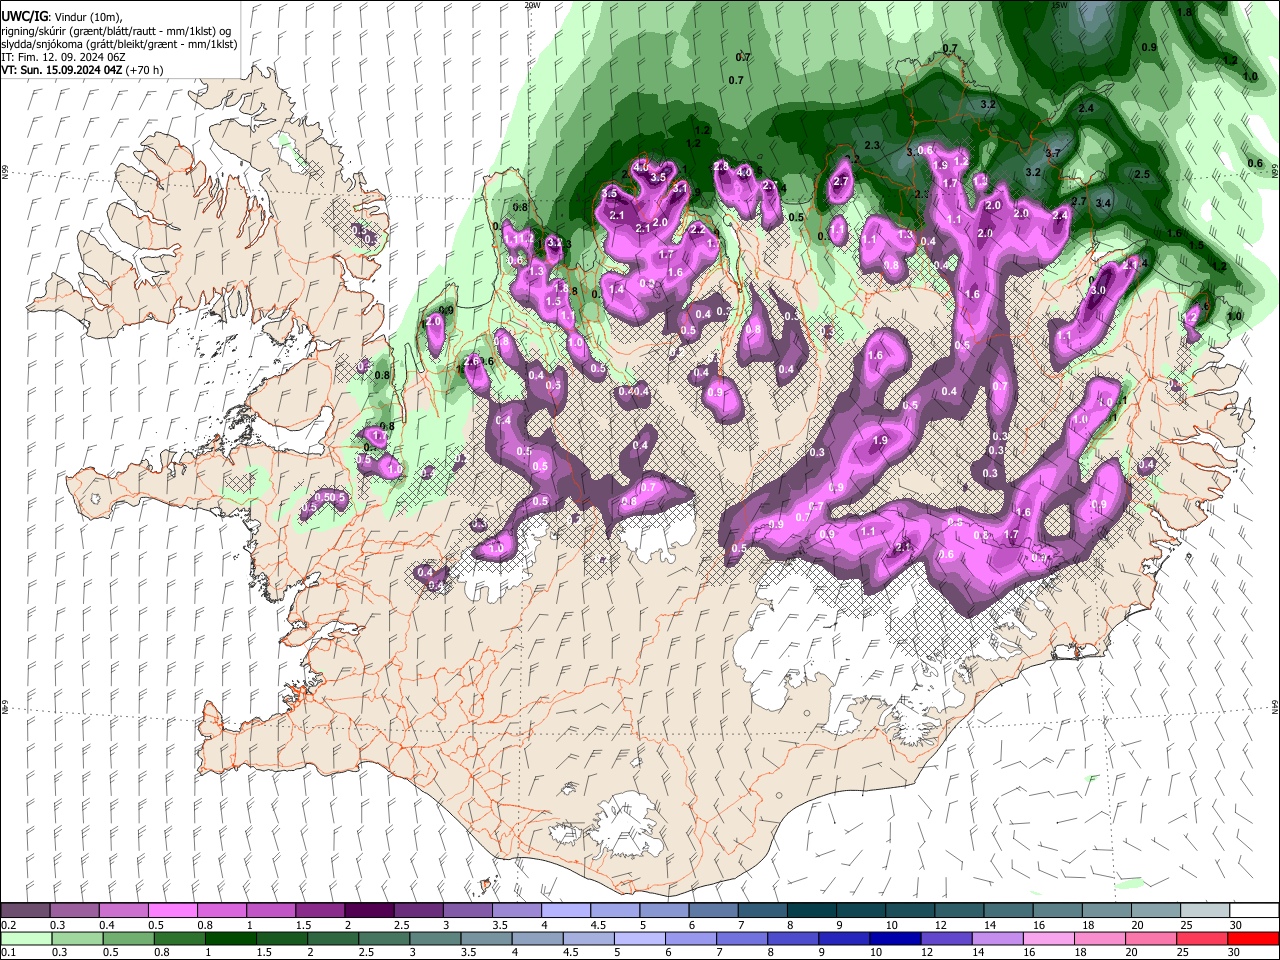The image size is (1280, 960).
Task: Pick lower legend swatch between 25 and 30
Action: coord(1203,939)
